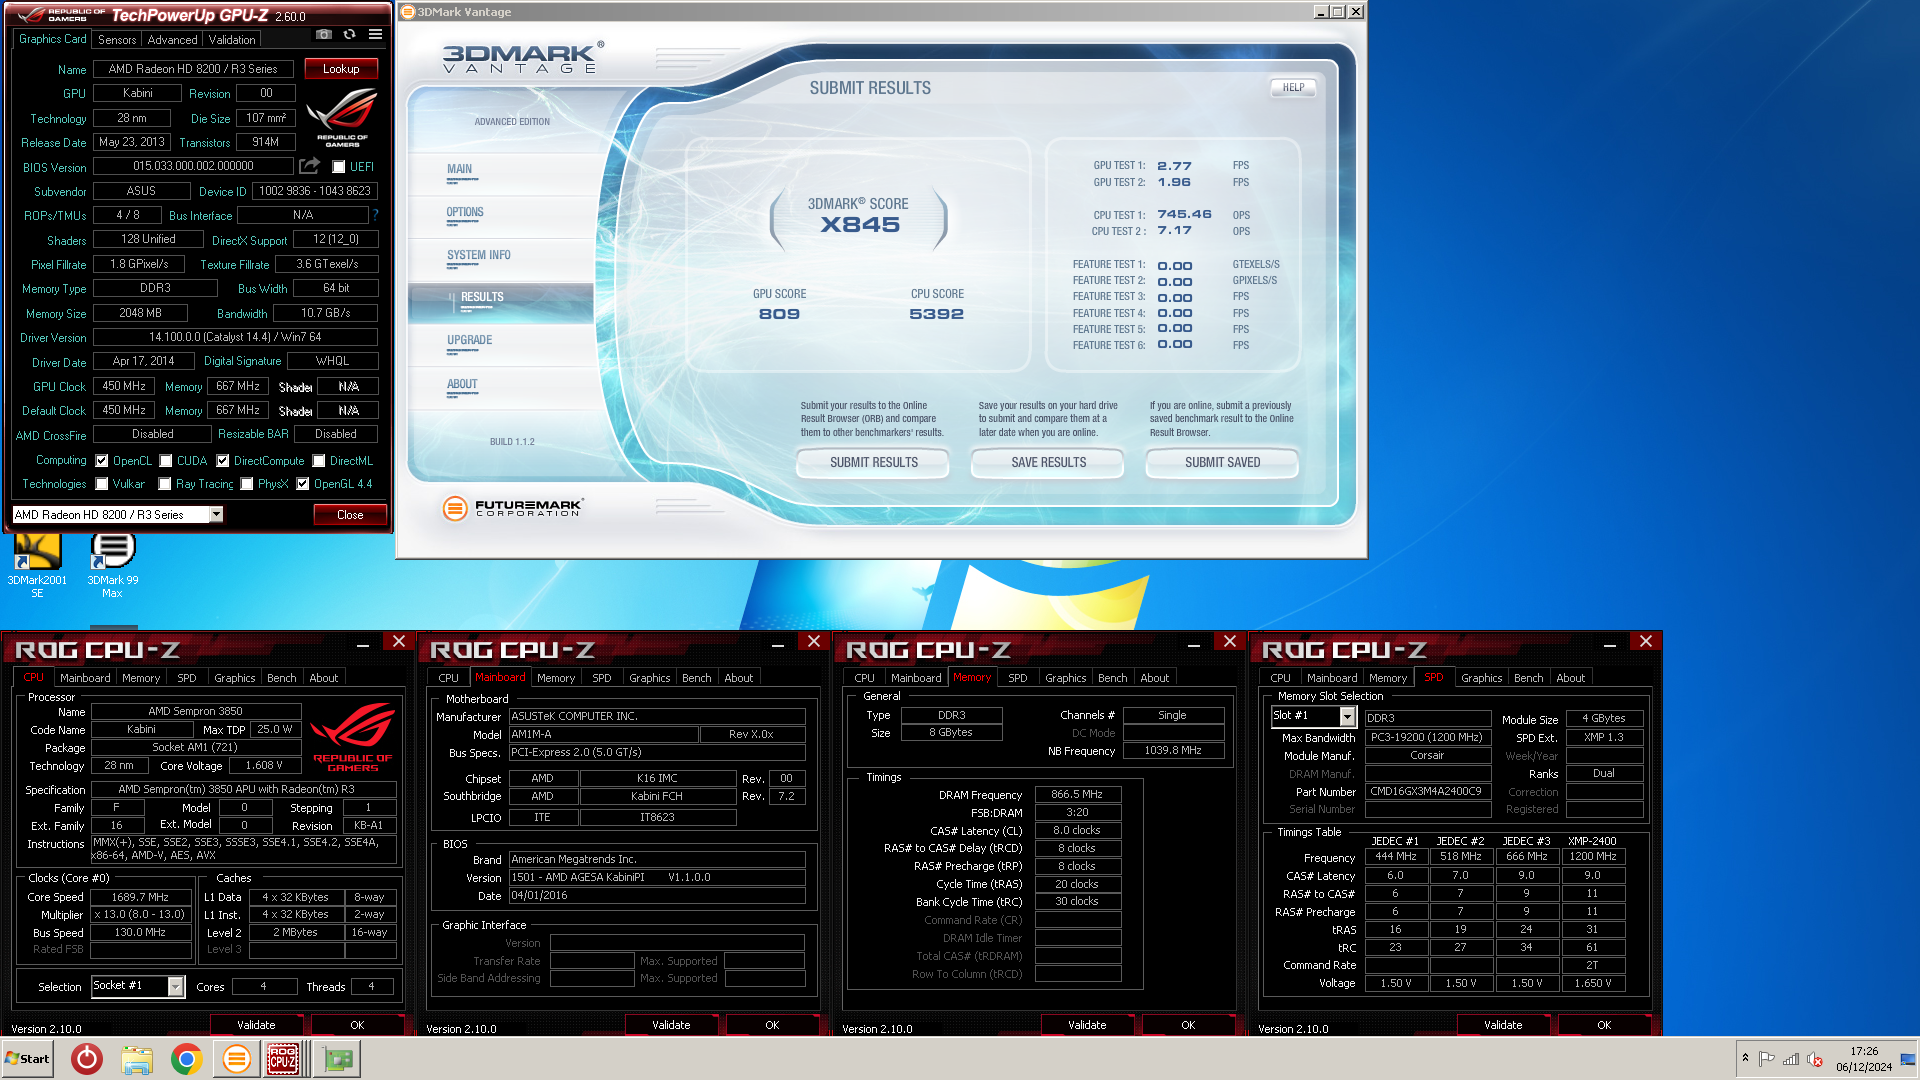This screenshot has width=1920, height=1080.
Task: Click the SAVE RESULTS button
Action: [x=1048, y=462]
